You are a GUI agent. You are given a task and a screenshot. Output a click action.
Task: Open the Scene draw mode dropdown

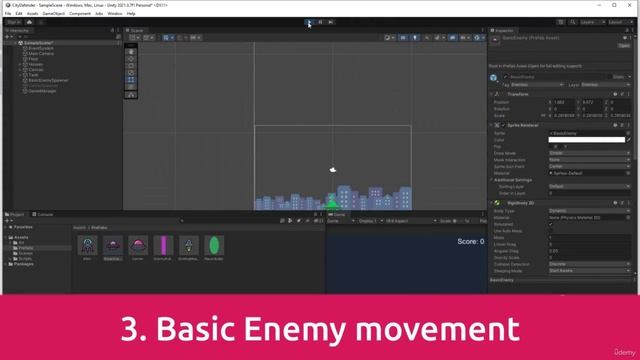tap(389, 38)
